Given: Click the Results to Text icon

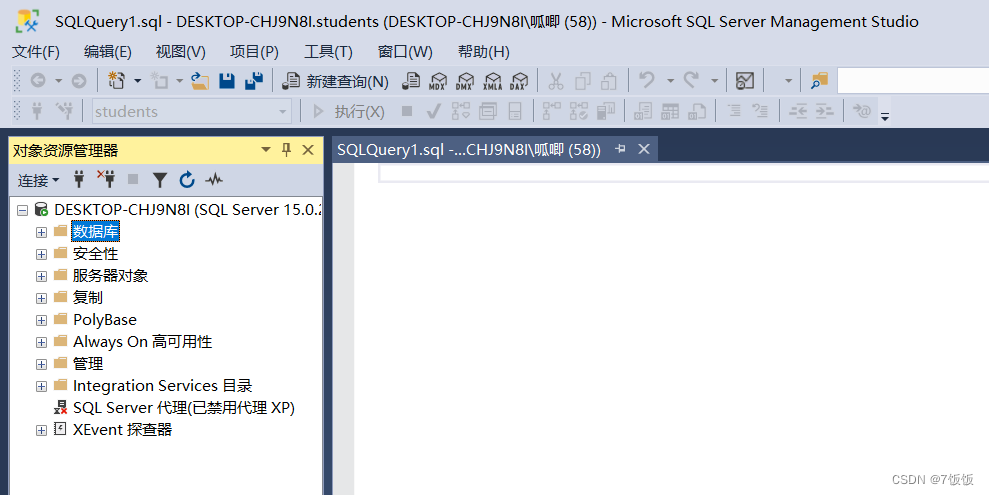Looking at the screenshot, I should click(643, 112).
